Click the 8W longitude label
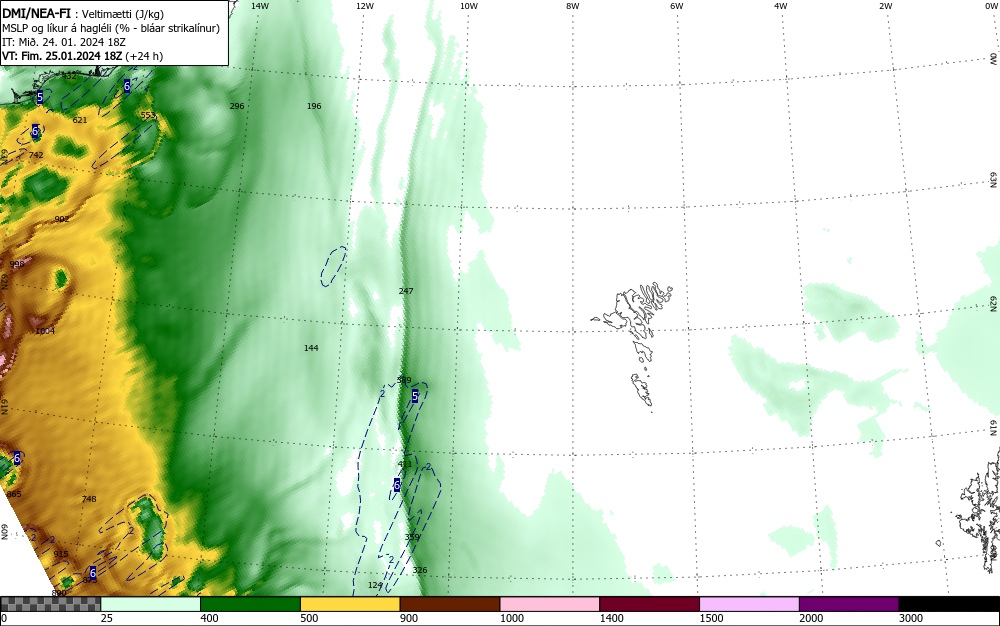 coord(573,6)
